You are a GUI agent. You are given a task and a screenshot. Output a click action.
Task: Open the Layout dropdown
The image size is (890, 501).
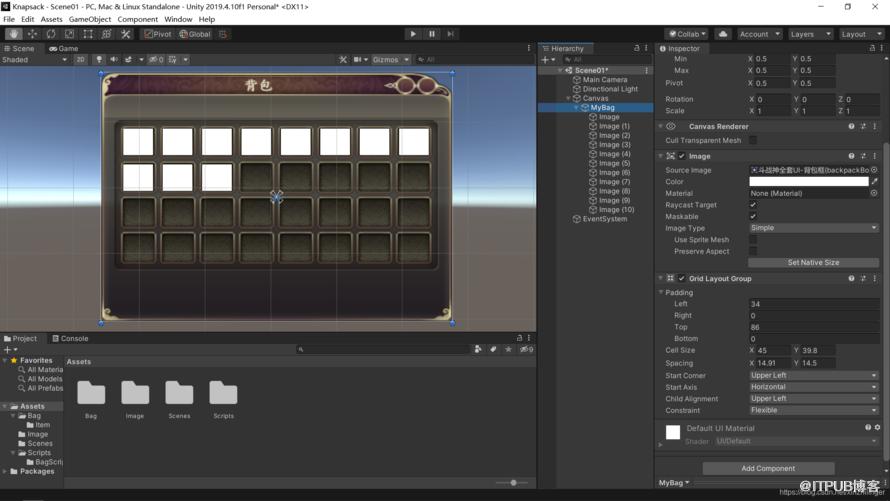coord(860,34)
